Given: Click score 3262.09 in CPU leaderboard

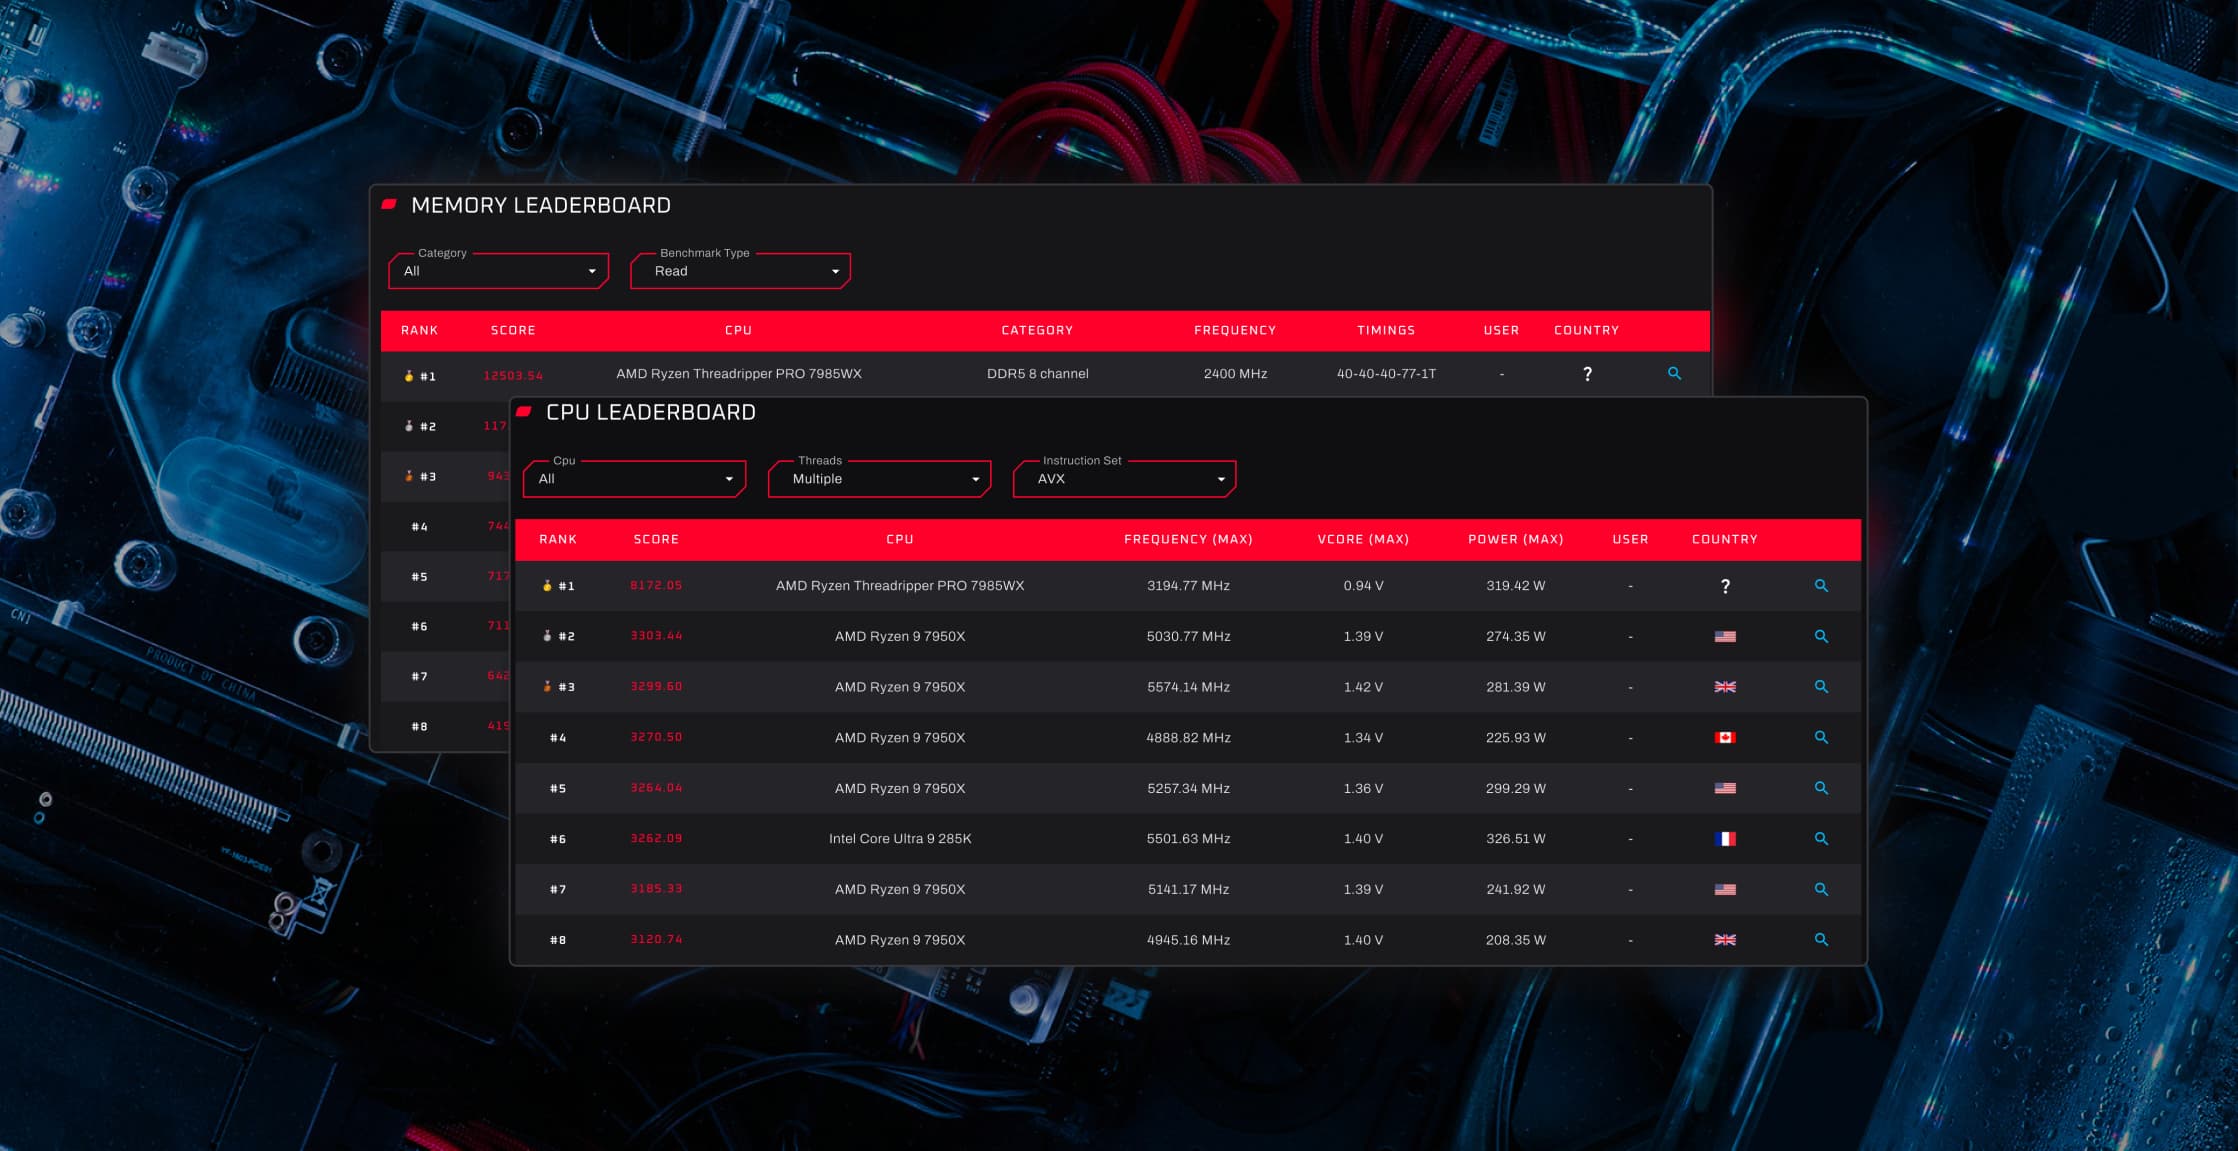Looking at the screenshot, I should 656,838.
